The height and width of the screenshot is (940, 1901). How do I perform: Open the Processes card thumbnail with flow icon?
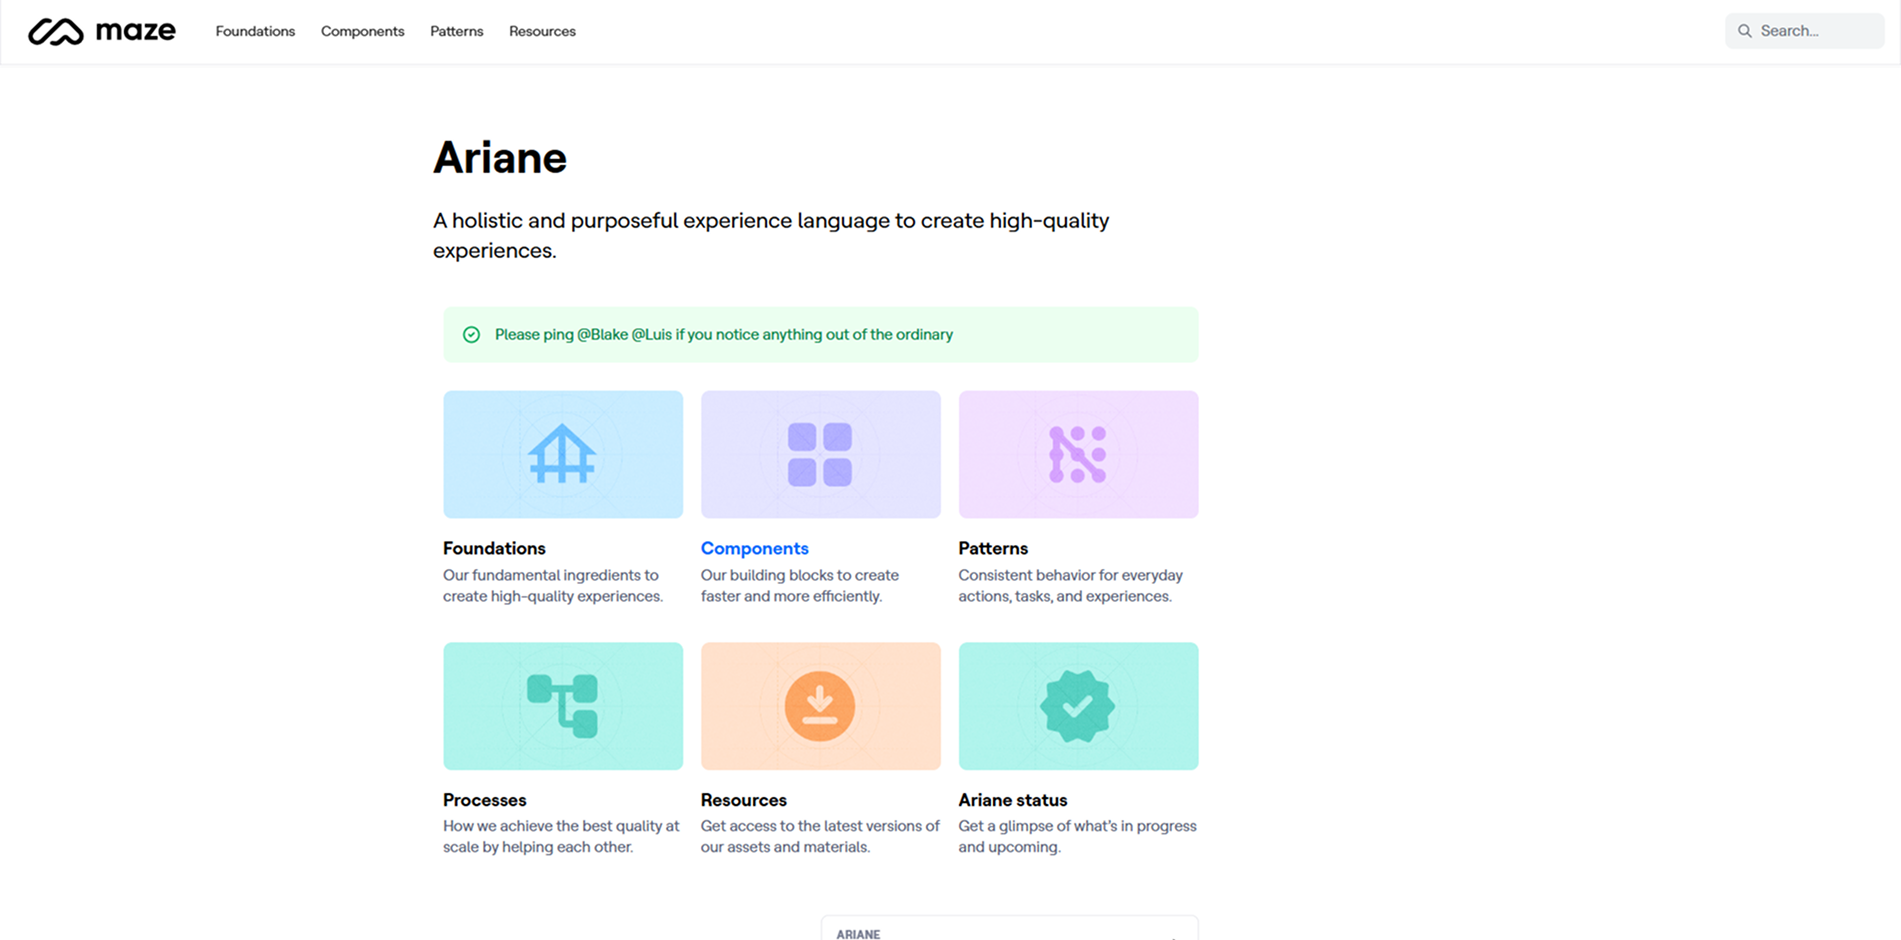pos(563,706)
